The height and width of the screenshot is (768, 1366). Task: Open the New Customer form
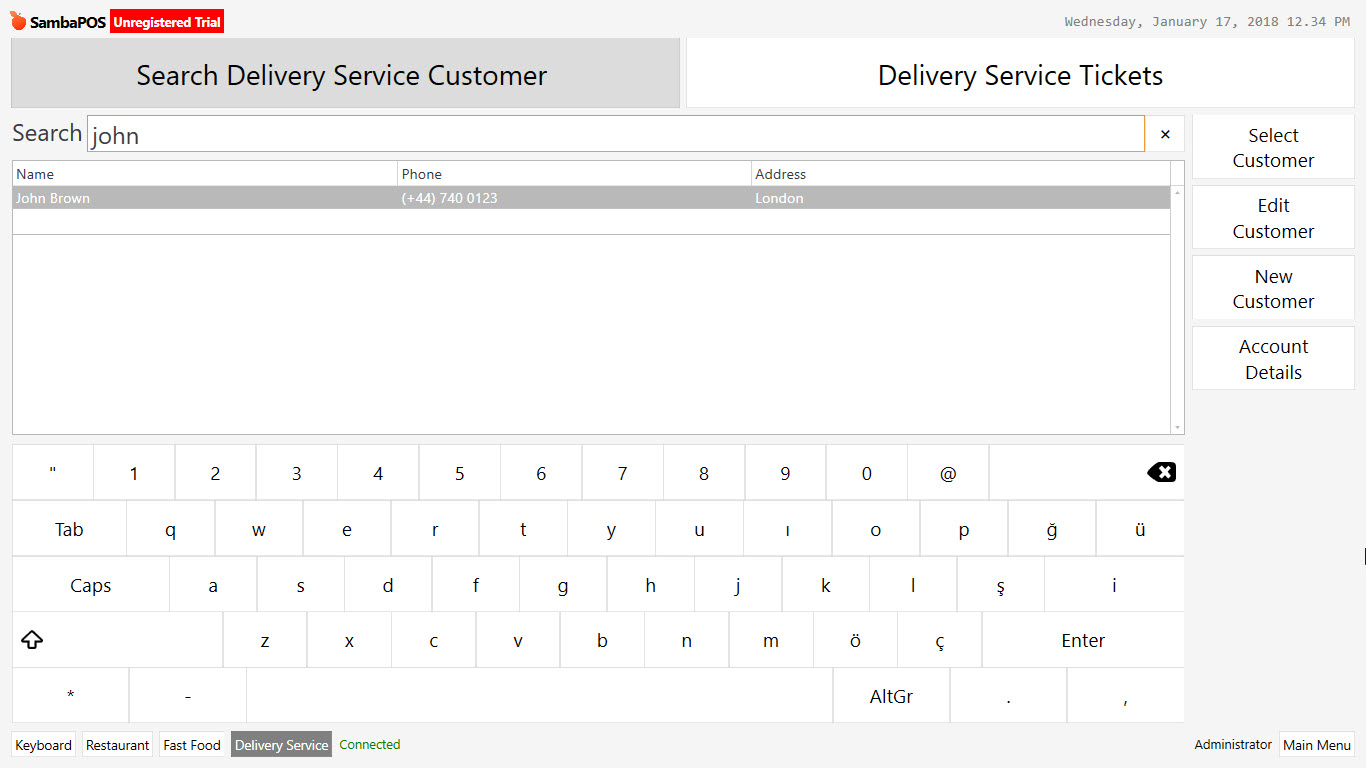pyautogui.click(x=1273, y=288)
